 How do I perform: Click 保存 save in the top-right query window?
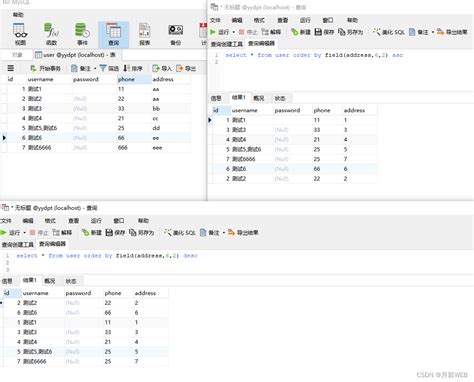[324, 32]
